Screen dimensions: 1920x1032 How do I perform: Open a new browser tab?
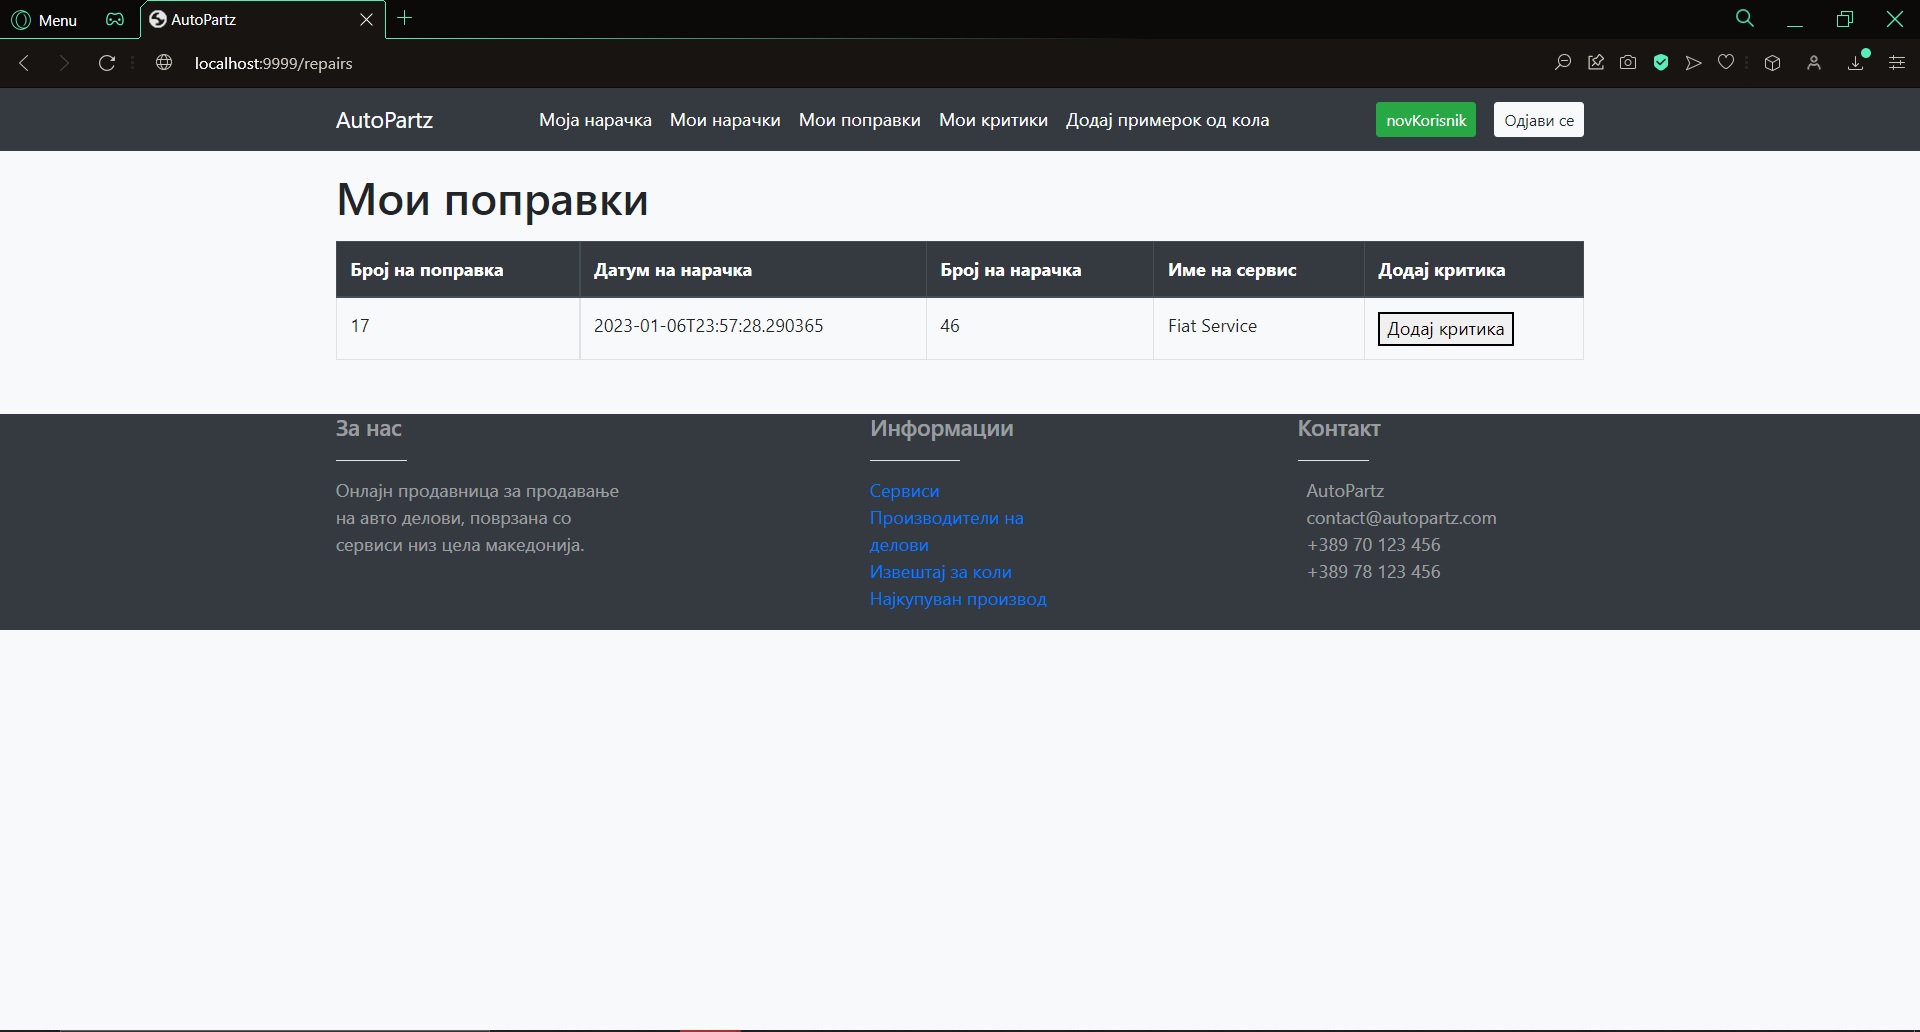click(x=405, y=18)
